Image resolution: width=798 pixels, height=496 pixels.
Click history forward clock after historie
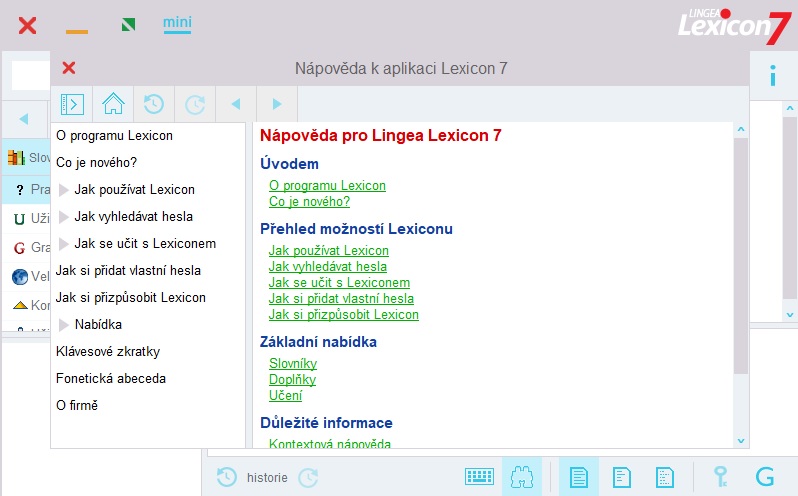pos(308,477)
